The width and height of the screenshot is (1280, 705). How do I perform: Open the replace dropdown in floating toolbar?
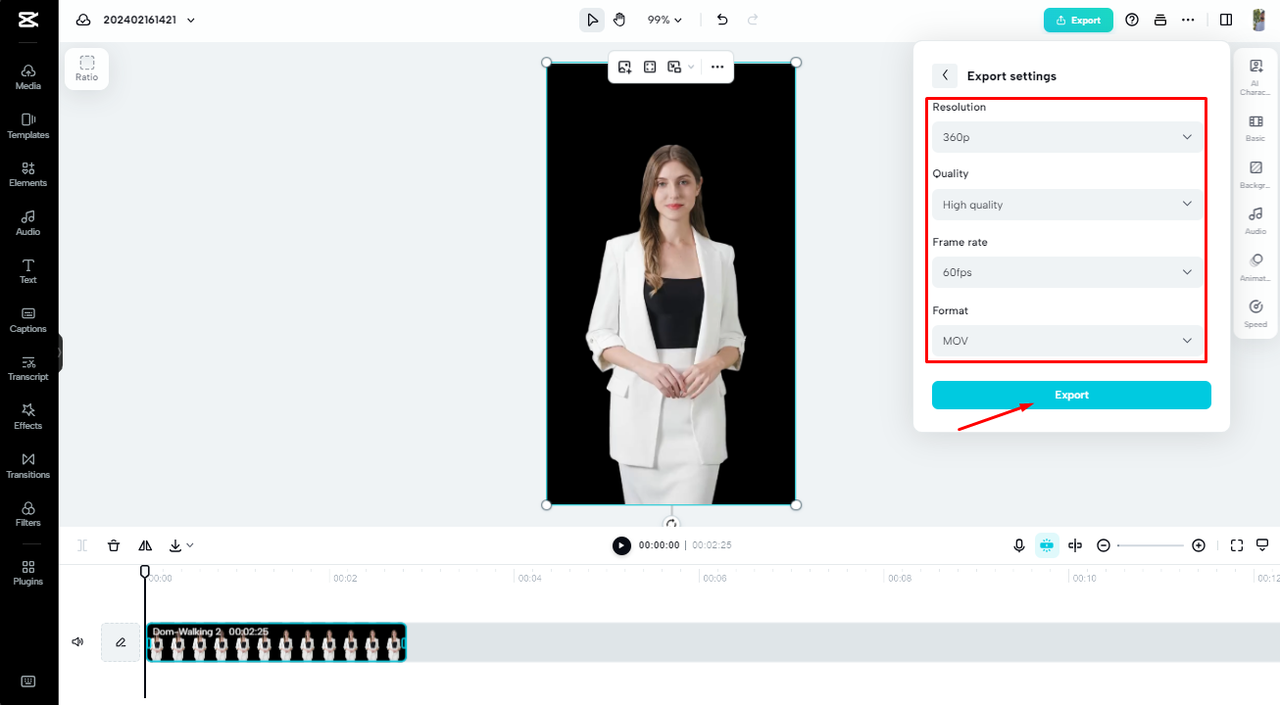click(x=680, y=67)
